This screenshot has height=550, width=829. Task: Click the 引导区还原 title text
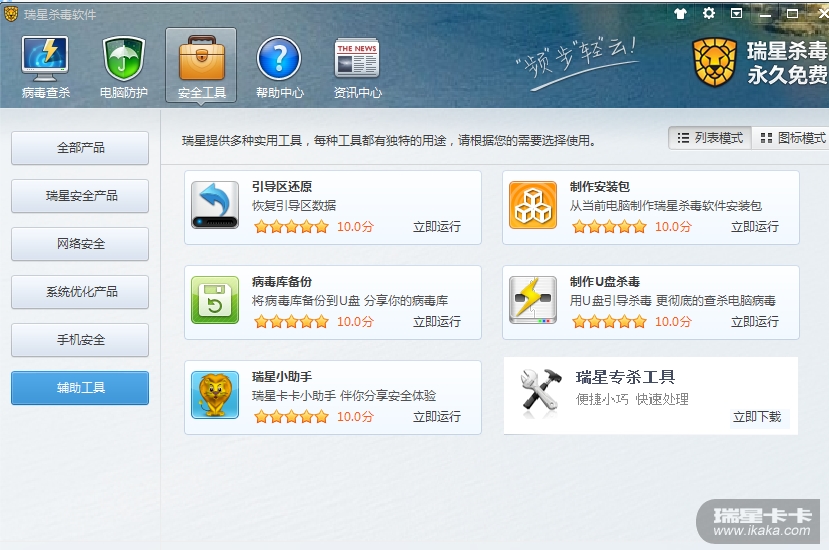[x=282, y=187]
